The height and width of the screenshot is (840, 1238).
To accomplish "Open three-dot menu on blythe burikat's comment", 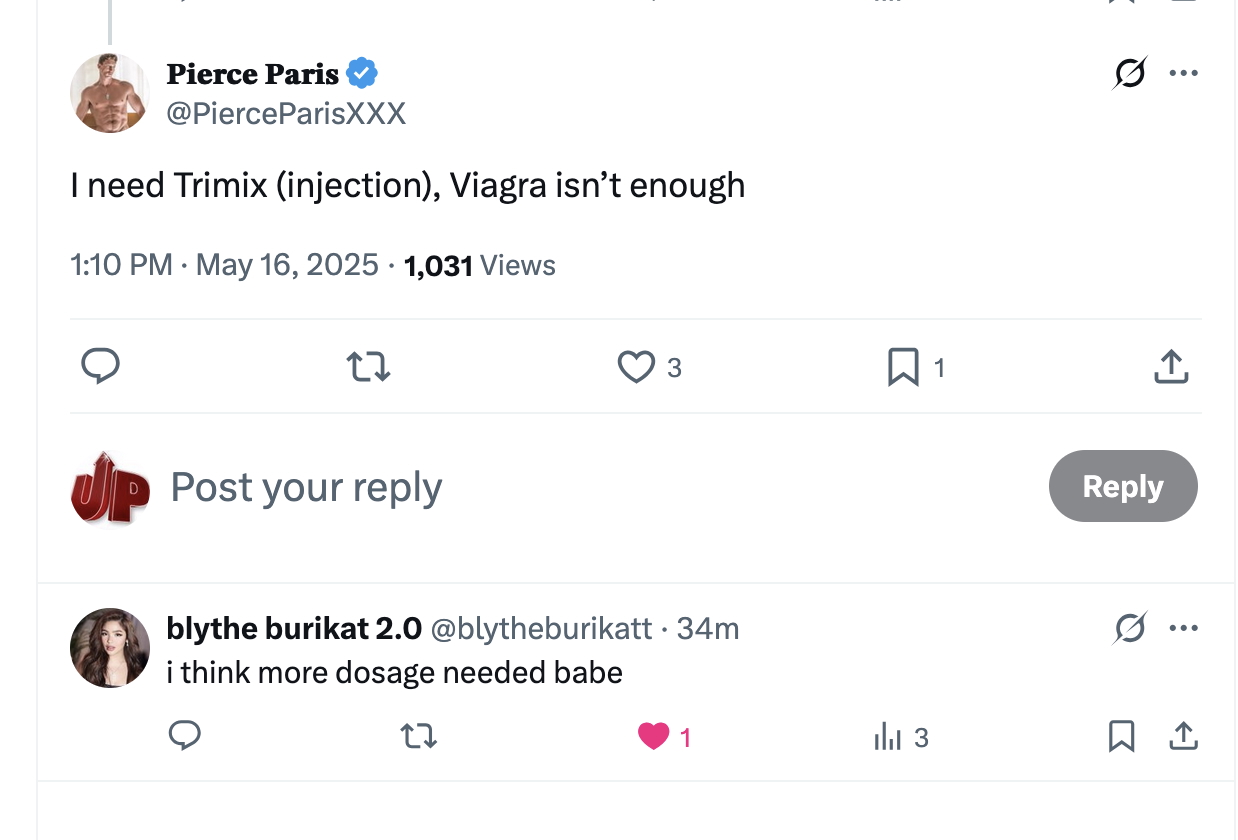I will [1183, 629].
